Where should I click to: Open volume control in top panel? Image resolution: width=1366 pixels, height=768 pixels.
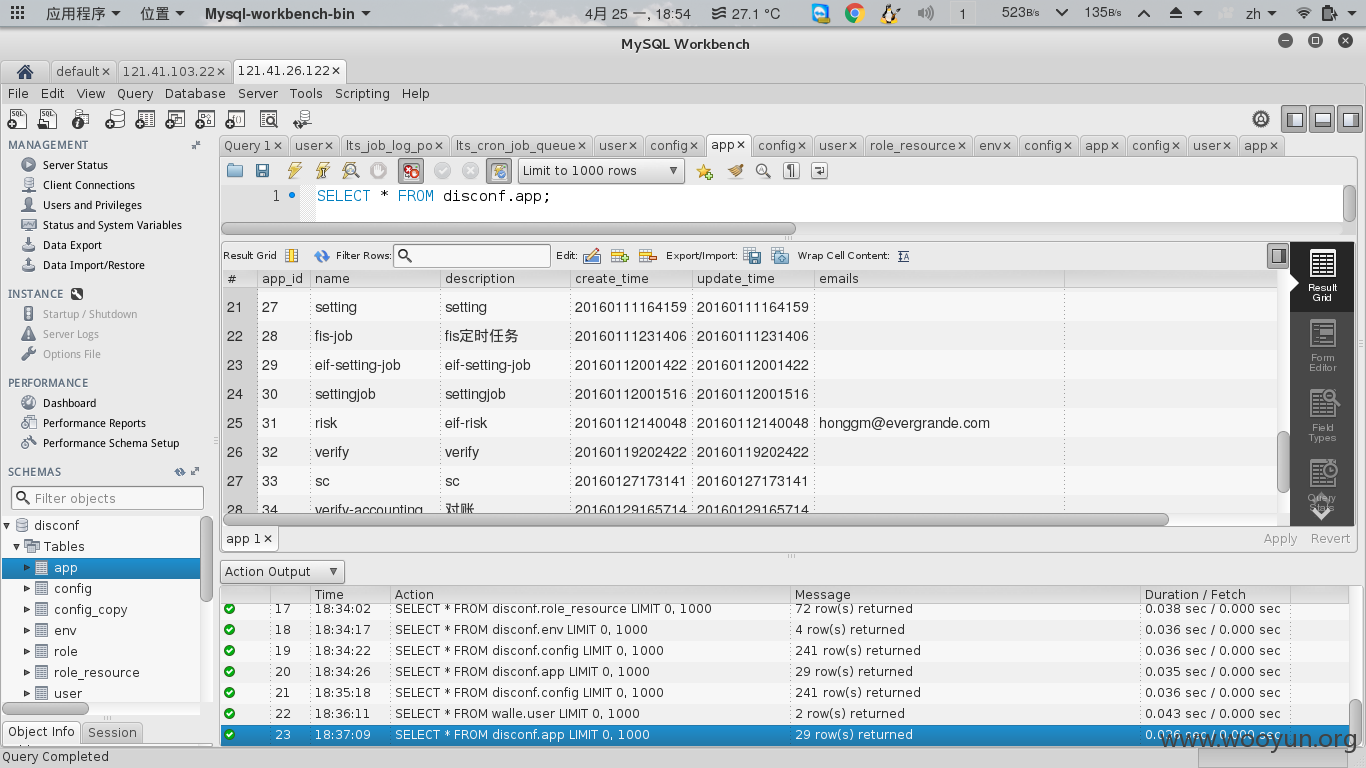tap(925, 13)
